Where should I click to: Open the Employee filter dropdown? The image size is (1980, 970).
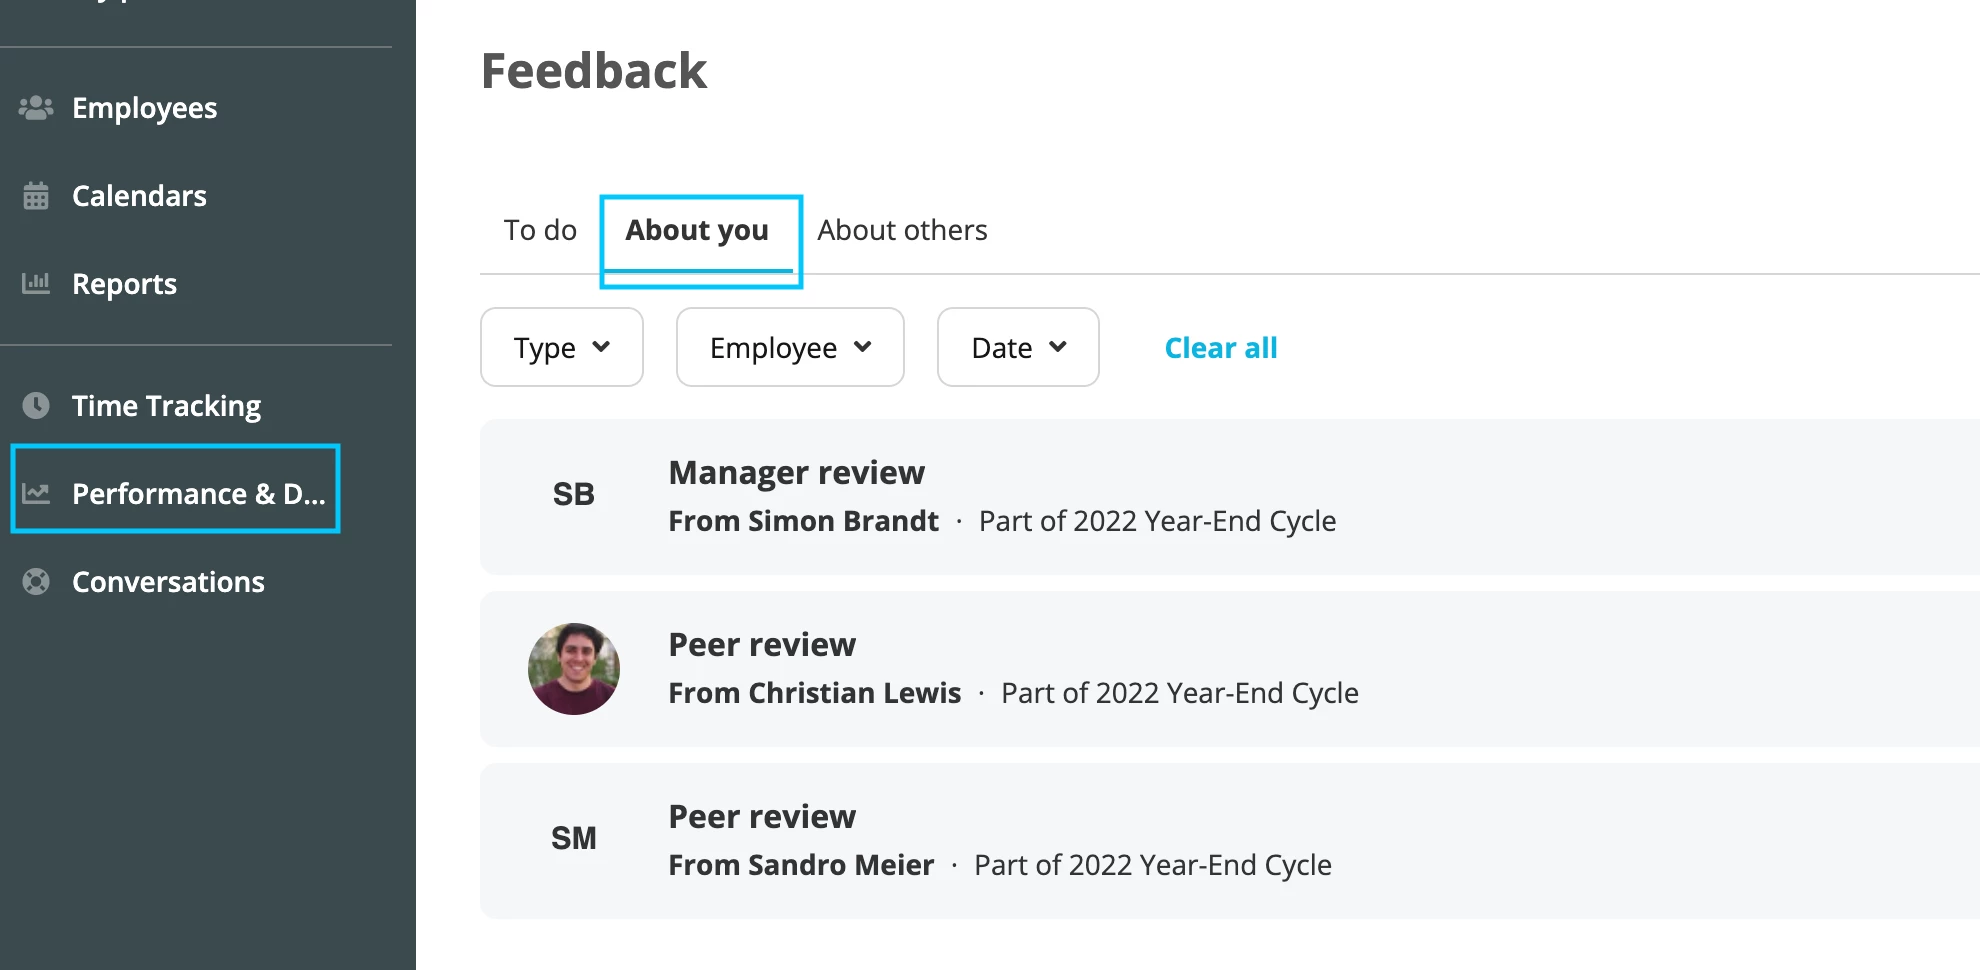790,347
